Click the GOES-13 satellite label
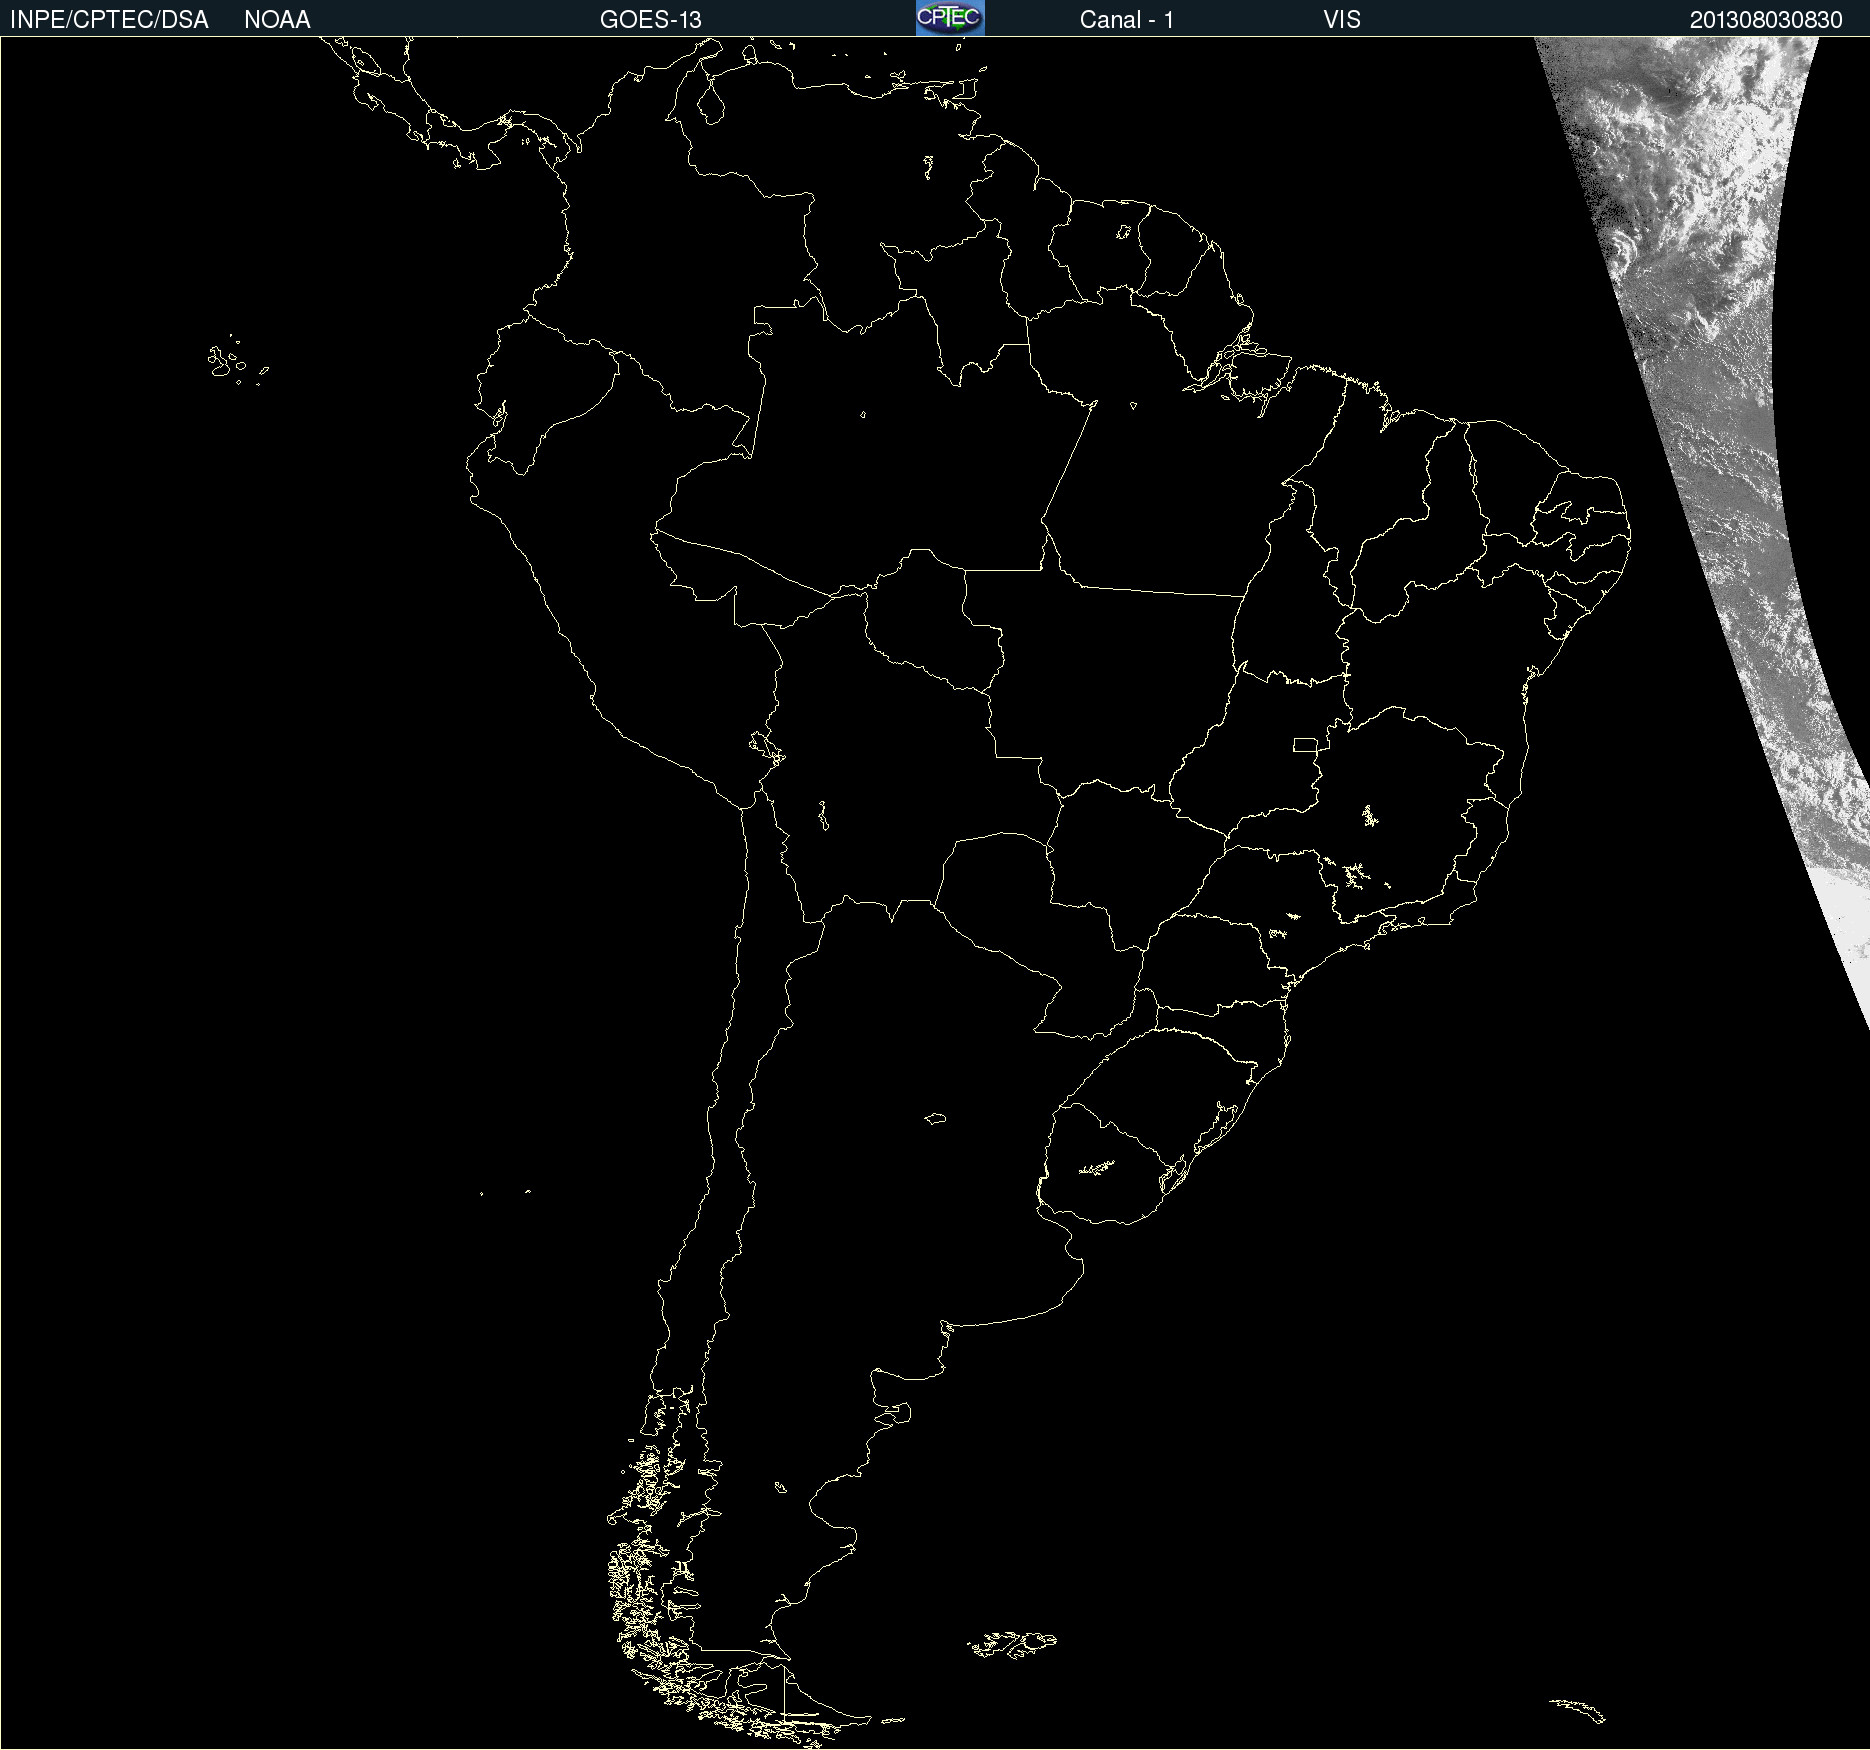Image resolution: width=1870 pixels, height=1750 pixels. coord(650,20)
